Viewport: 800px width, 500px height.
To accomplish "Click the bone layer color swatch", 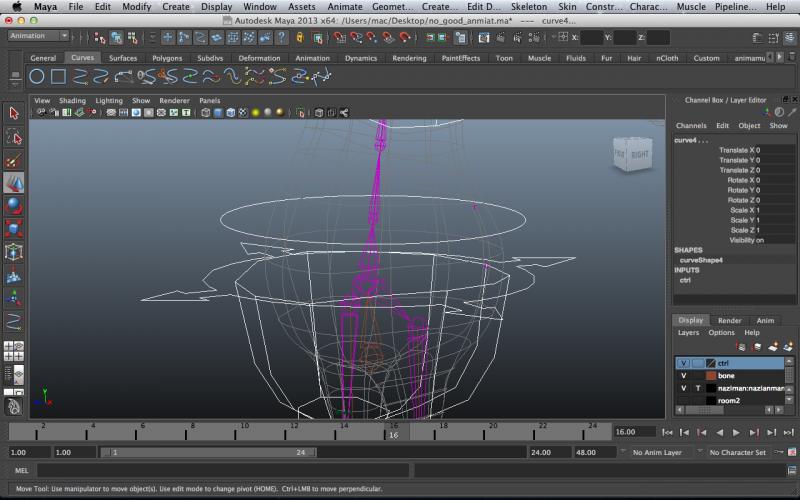I will tap(711, 375).
